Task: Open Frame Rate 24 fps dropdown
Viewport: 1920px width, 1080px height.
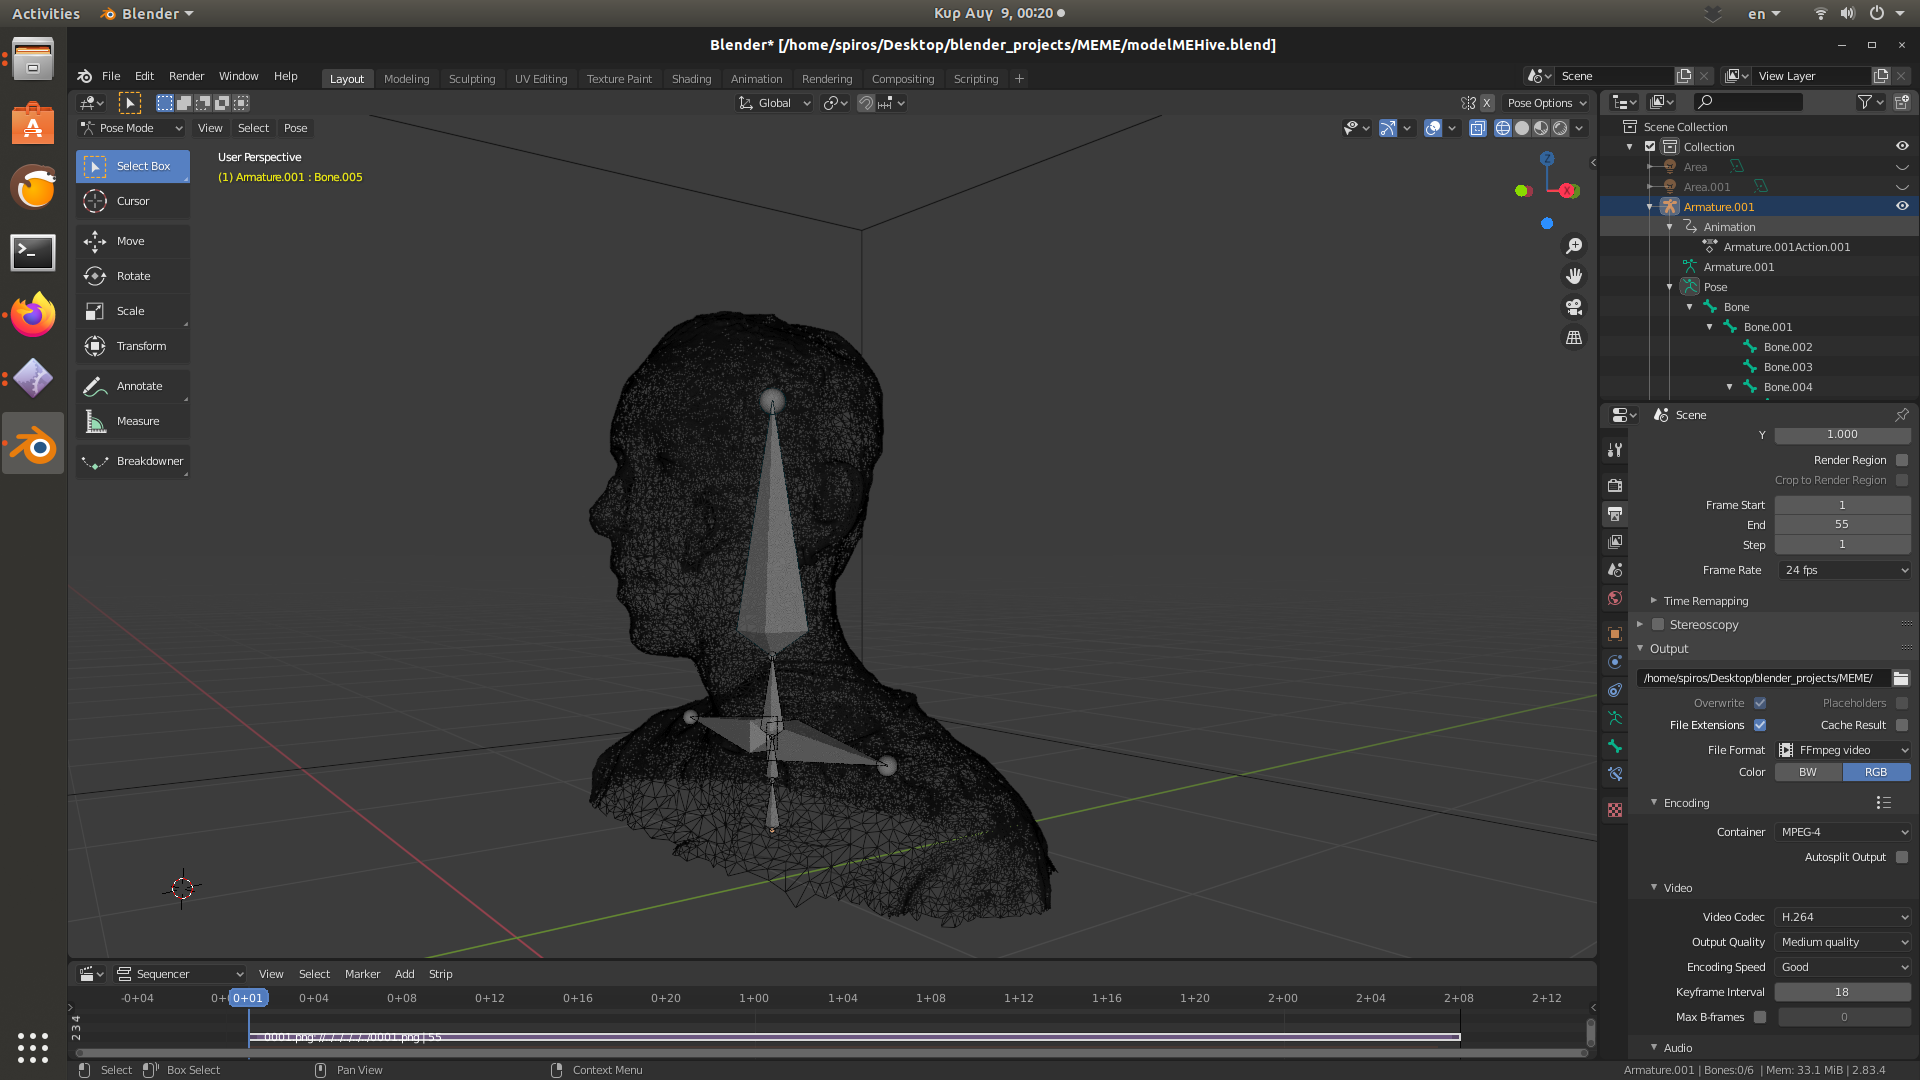Action: coord(1843,570)
